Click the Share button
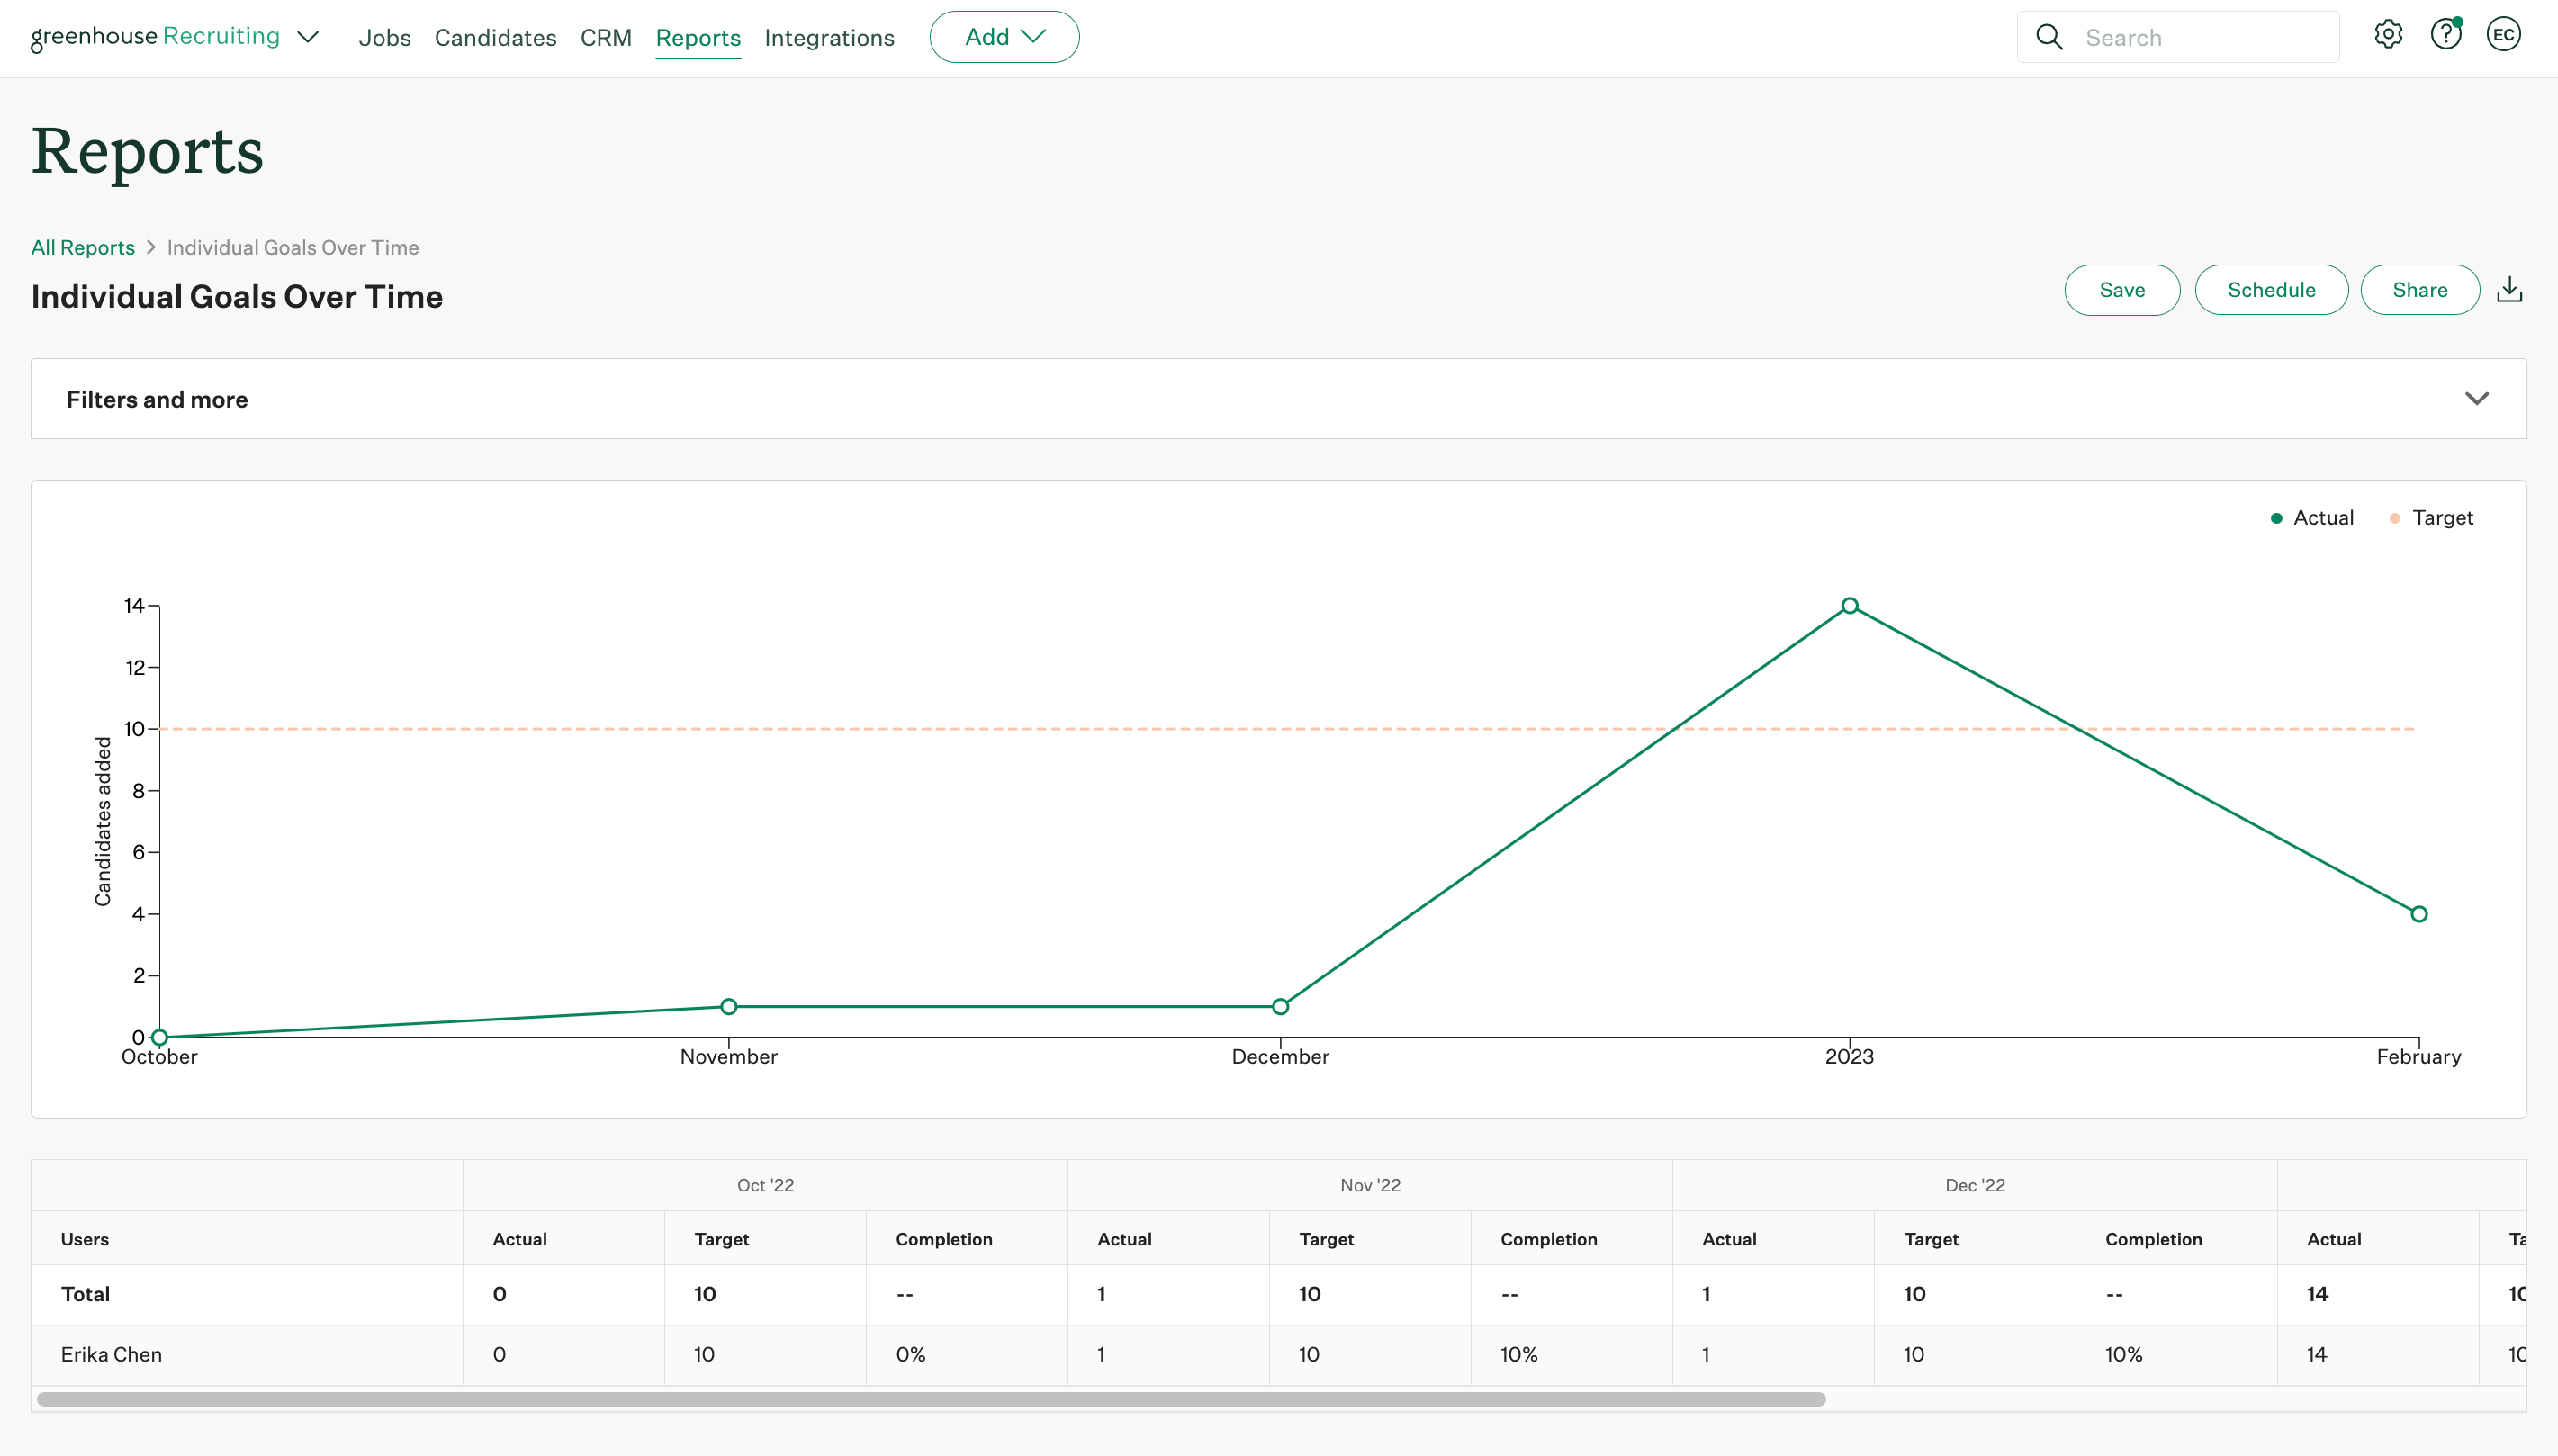Viewport: 2558px width, 1456px height. [2419, 288]
